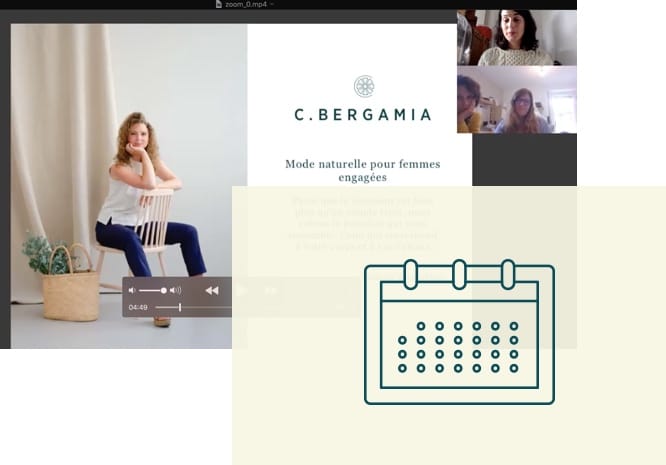This screenshot has width=666, height=465.
Task: Click the C.BERGAMIA flower logo icon
Action: click(364, 86)
